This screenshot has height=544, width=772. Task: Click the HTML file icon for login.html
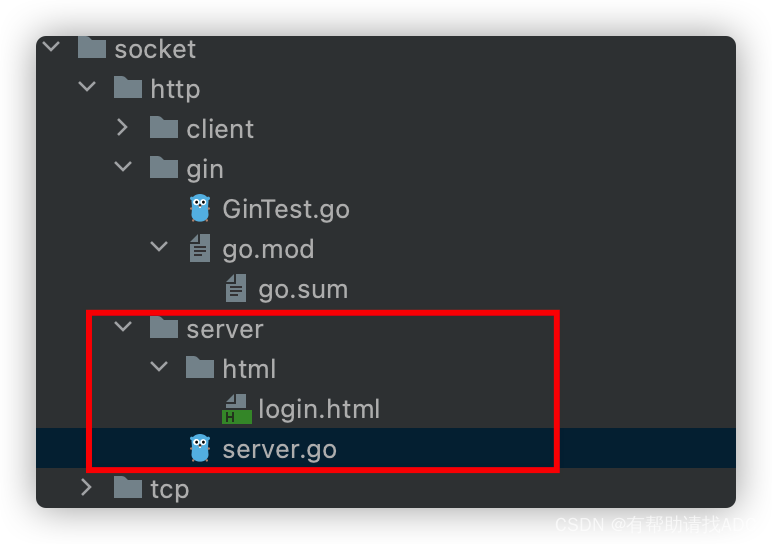237,409
